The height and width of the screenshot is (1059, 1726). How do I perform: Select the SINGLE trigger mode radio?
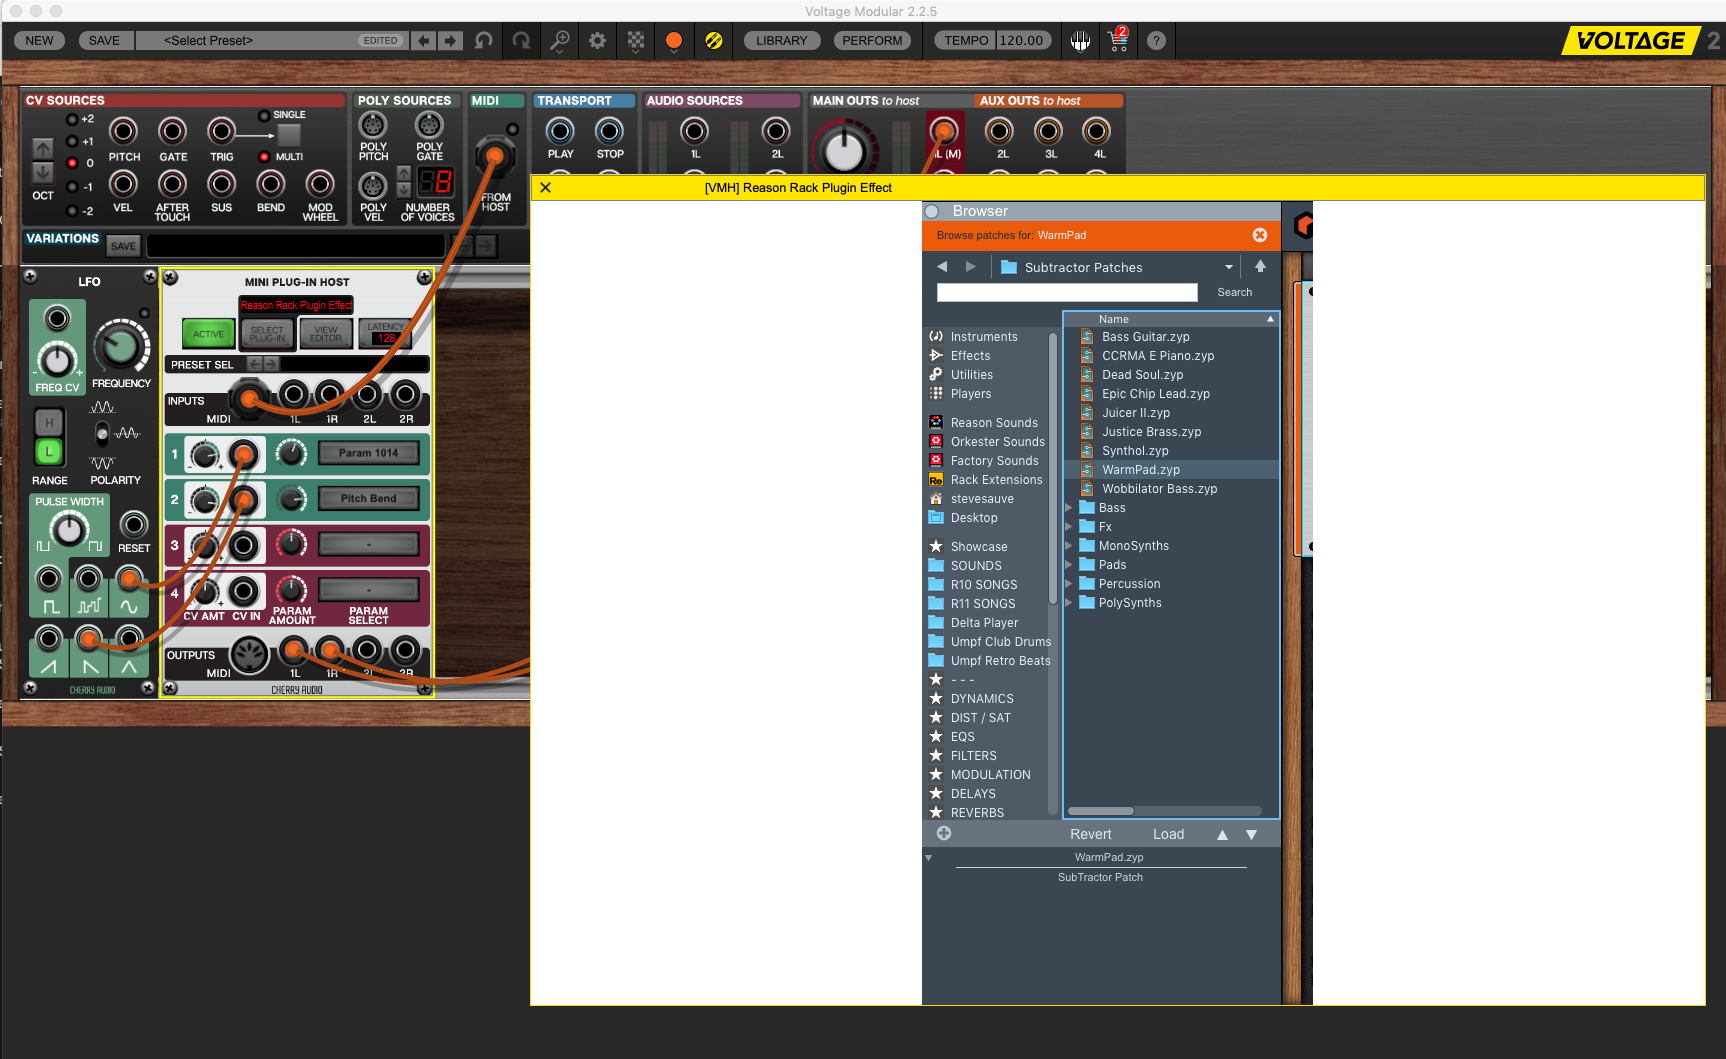[x=264, y=116]
